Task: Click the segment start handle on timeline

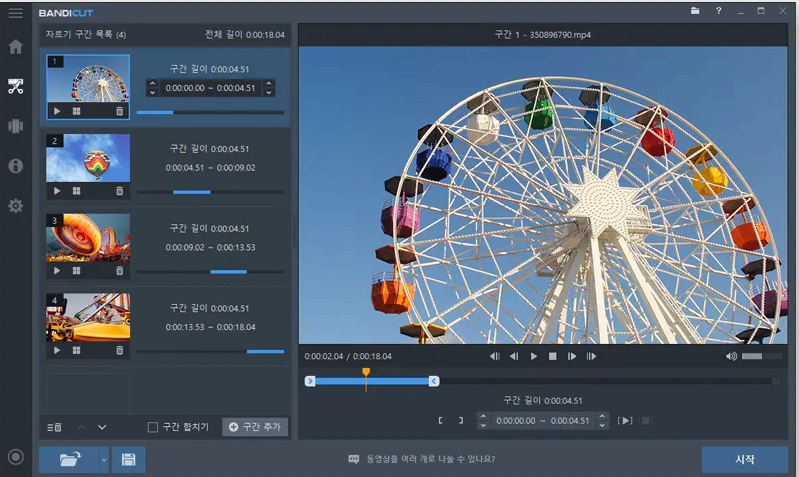Action: click(310, 381)
